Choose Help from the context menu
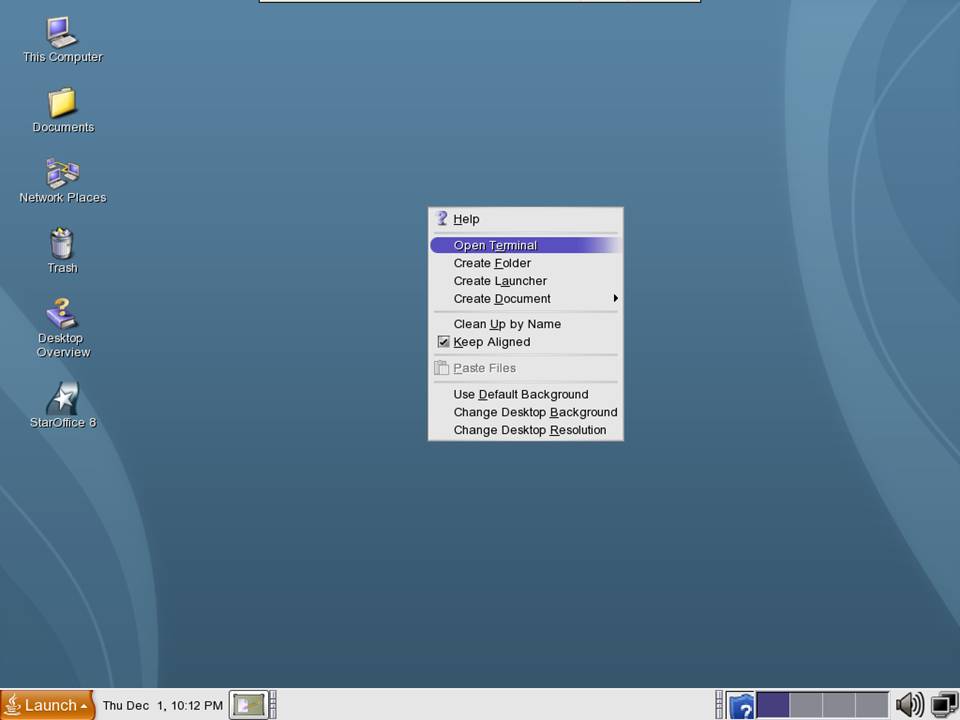The width and height of the screenshot is (960, 720). pos(525,219)
